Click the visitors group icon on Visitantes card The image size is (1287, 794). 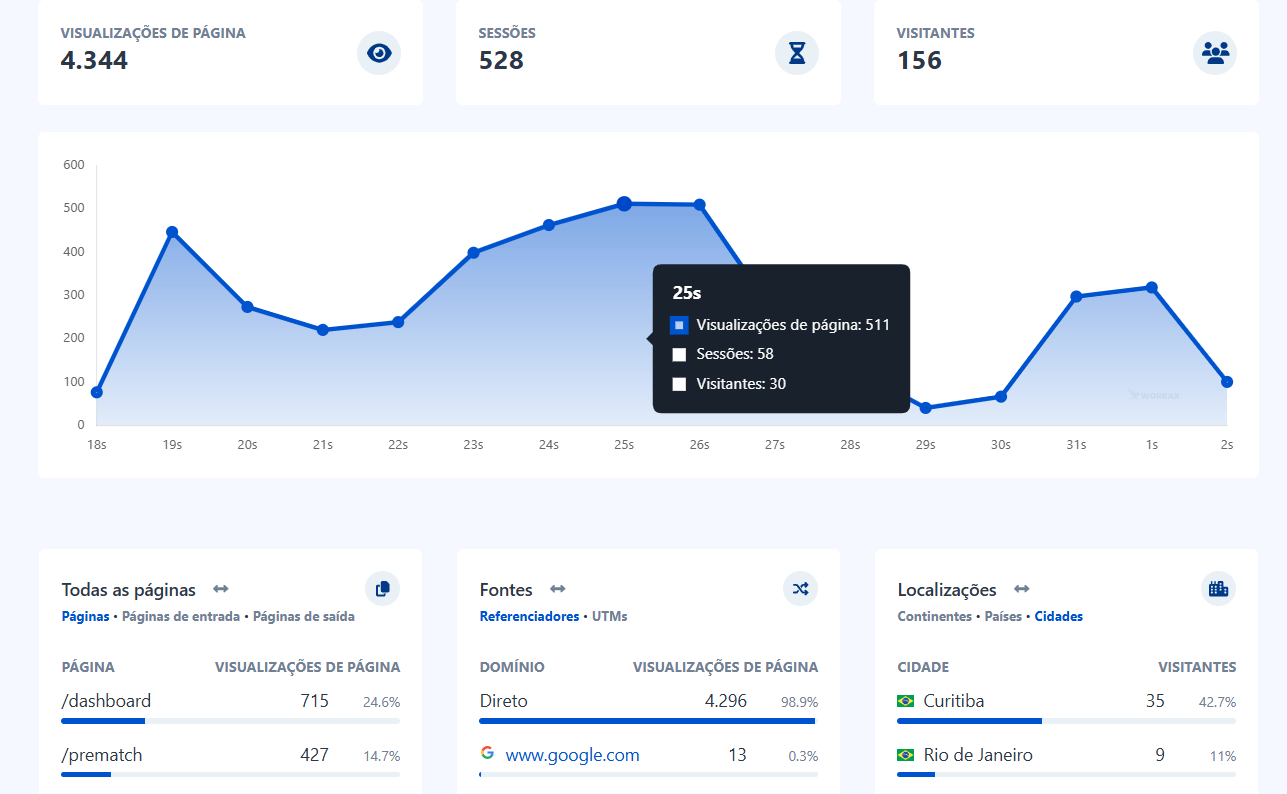[1214, 53]
